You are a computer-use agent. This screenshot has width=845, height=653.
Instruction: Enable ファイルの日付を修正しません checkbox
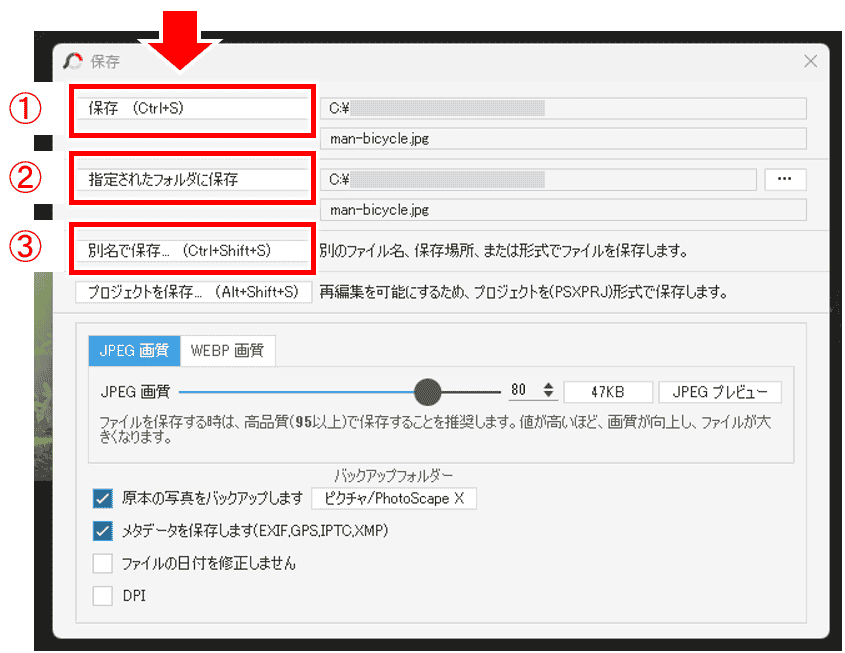(x=102, y=564)
